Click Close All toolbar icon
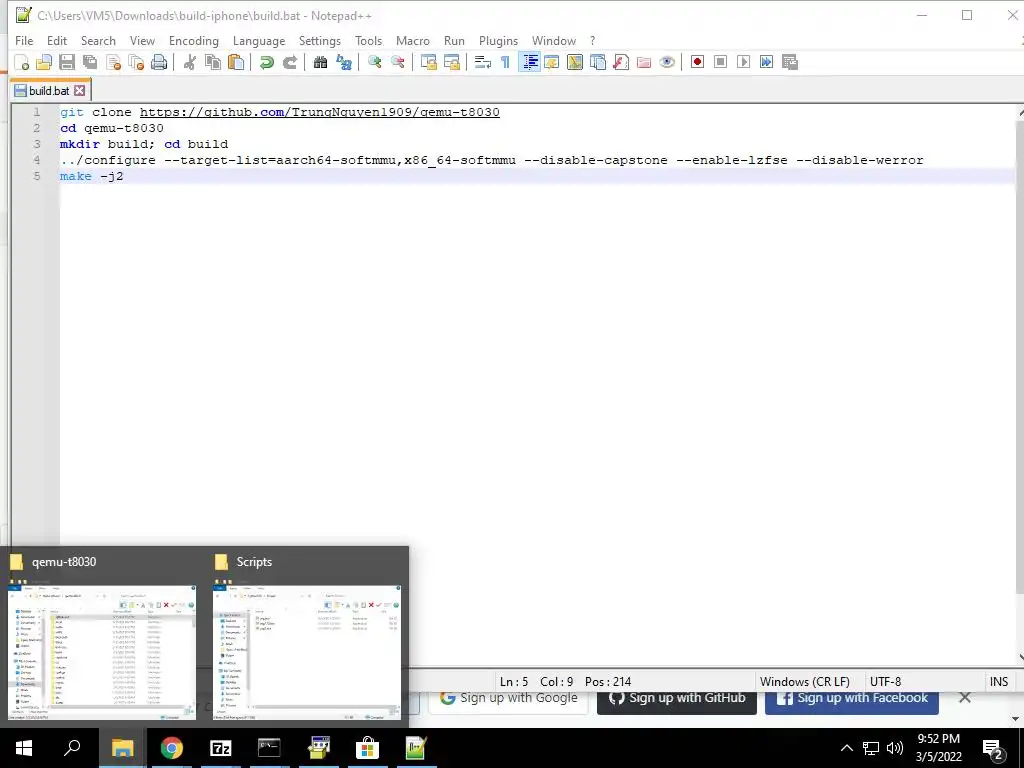Screen dimensions: 1024x768 [x=136, y=62]
